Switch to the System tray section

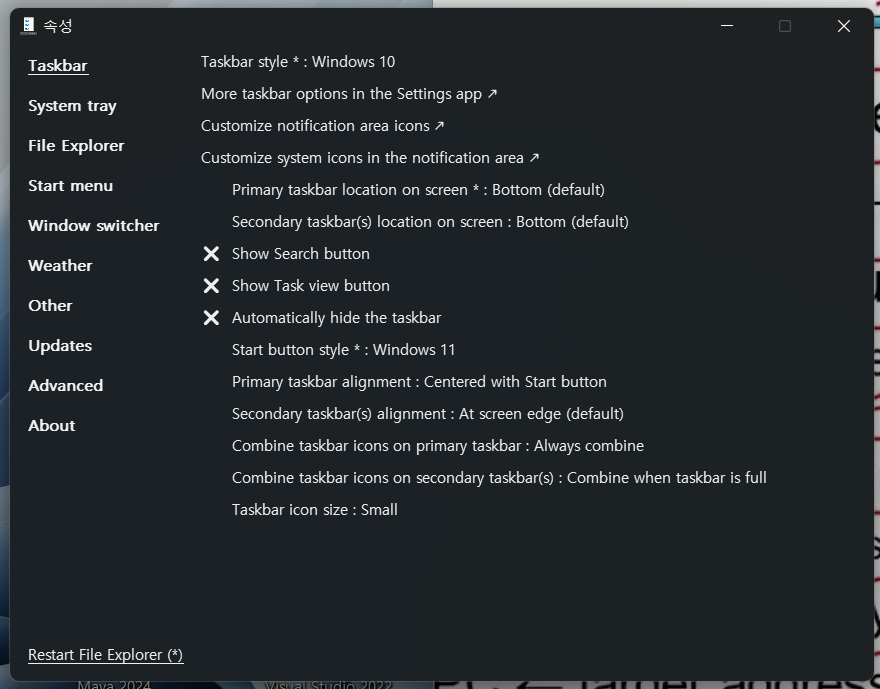(x=72, y=106)
